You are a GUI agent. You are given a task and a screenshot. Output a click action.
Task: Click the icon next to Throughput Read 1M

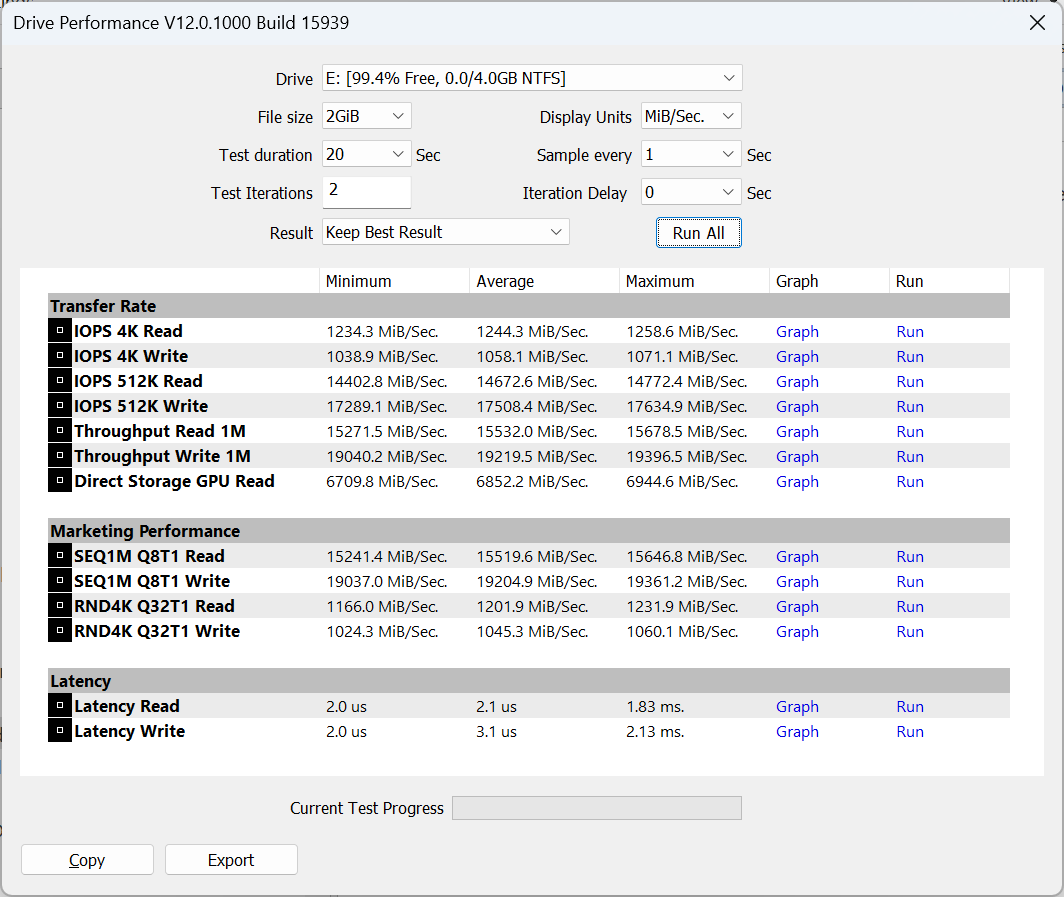coord(60,431)
